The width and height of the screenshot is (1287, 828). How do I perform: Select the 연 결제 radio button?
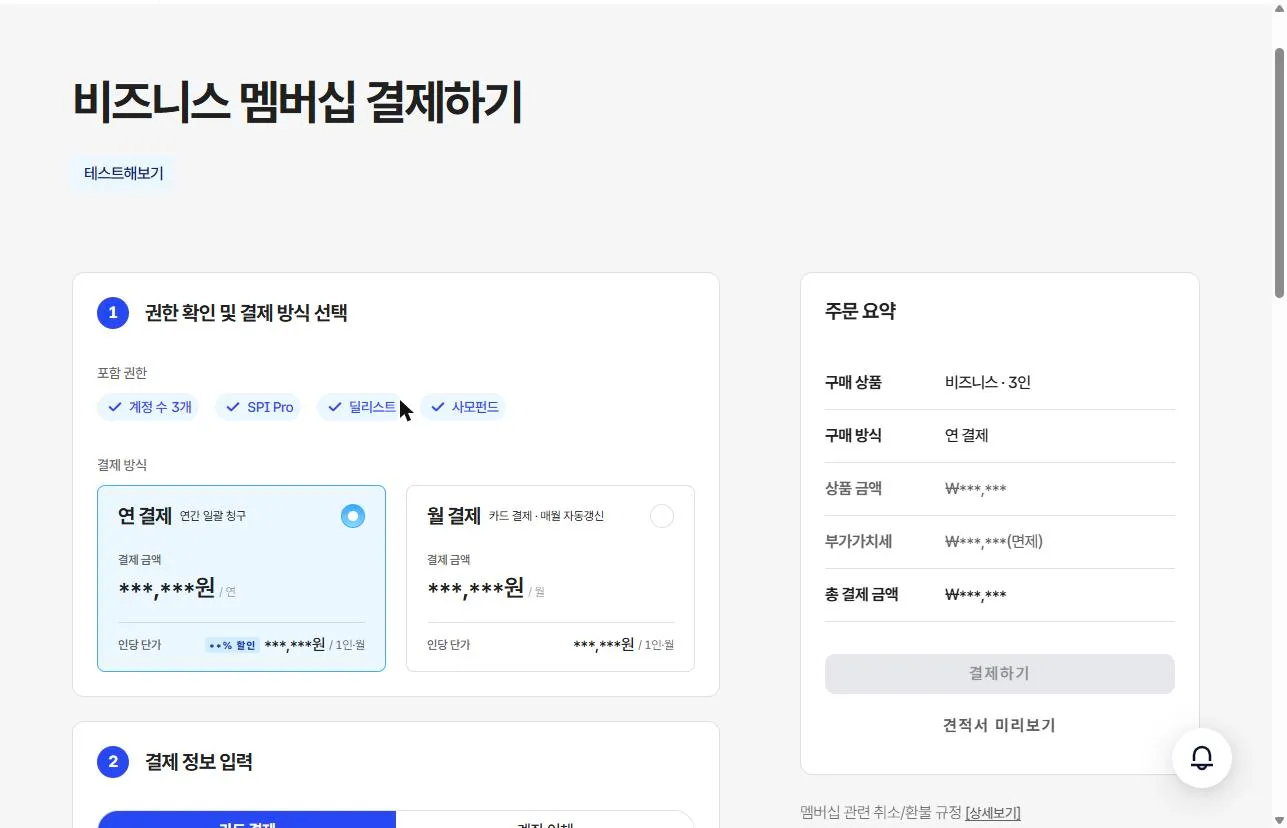353,516
